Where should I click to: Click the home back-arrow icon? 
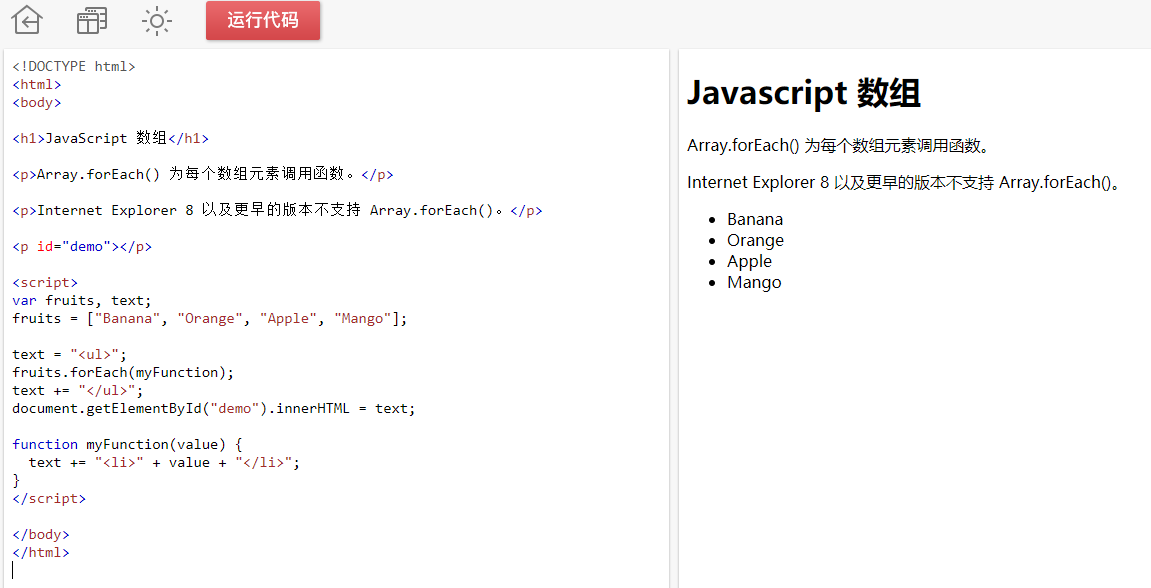tap(27, 20)
